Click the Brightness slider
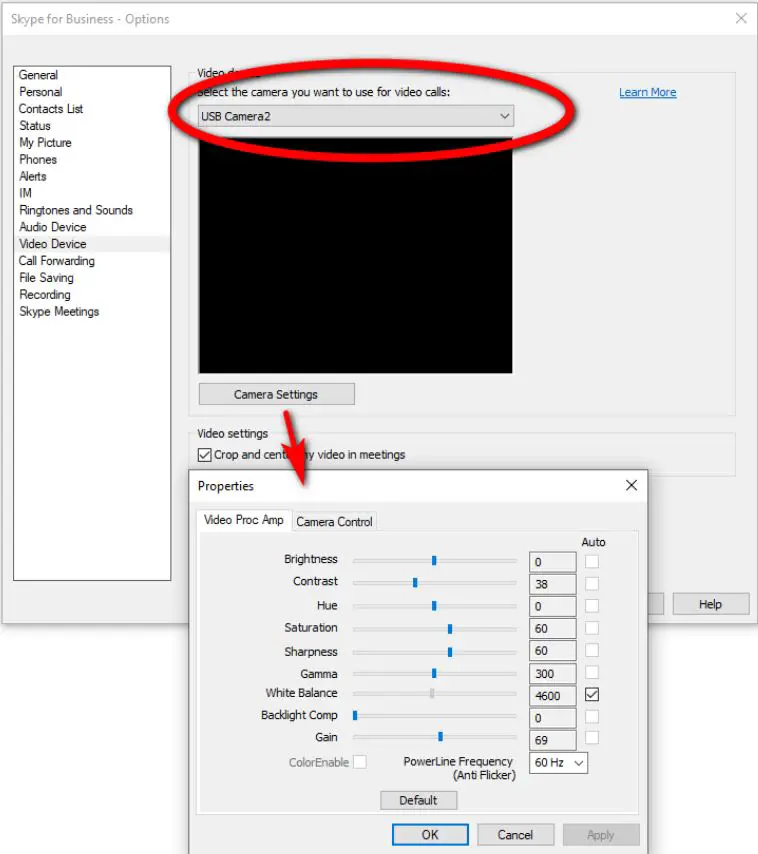This screenshot has height=854, width=758. (x=434, y=560)
